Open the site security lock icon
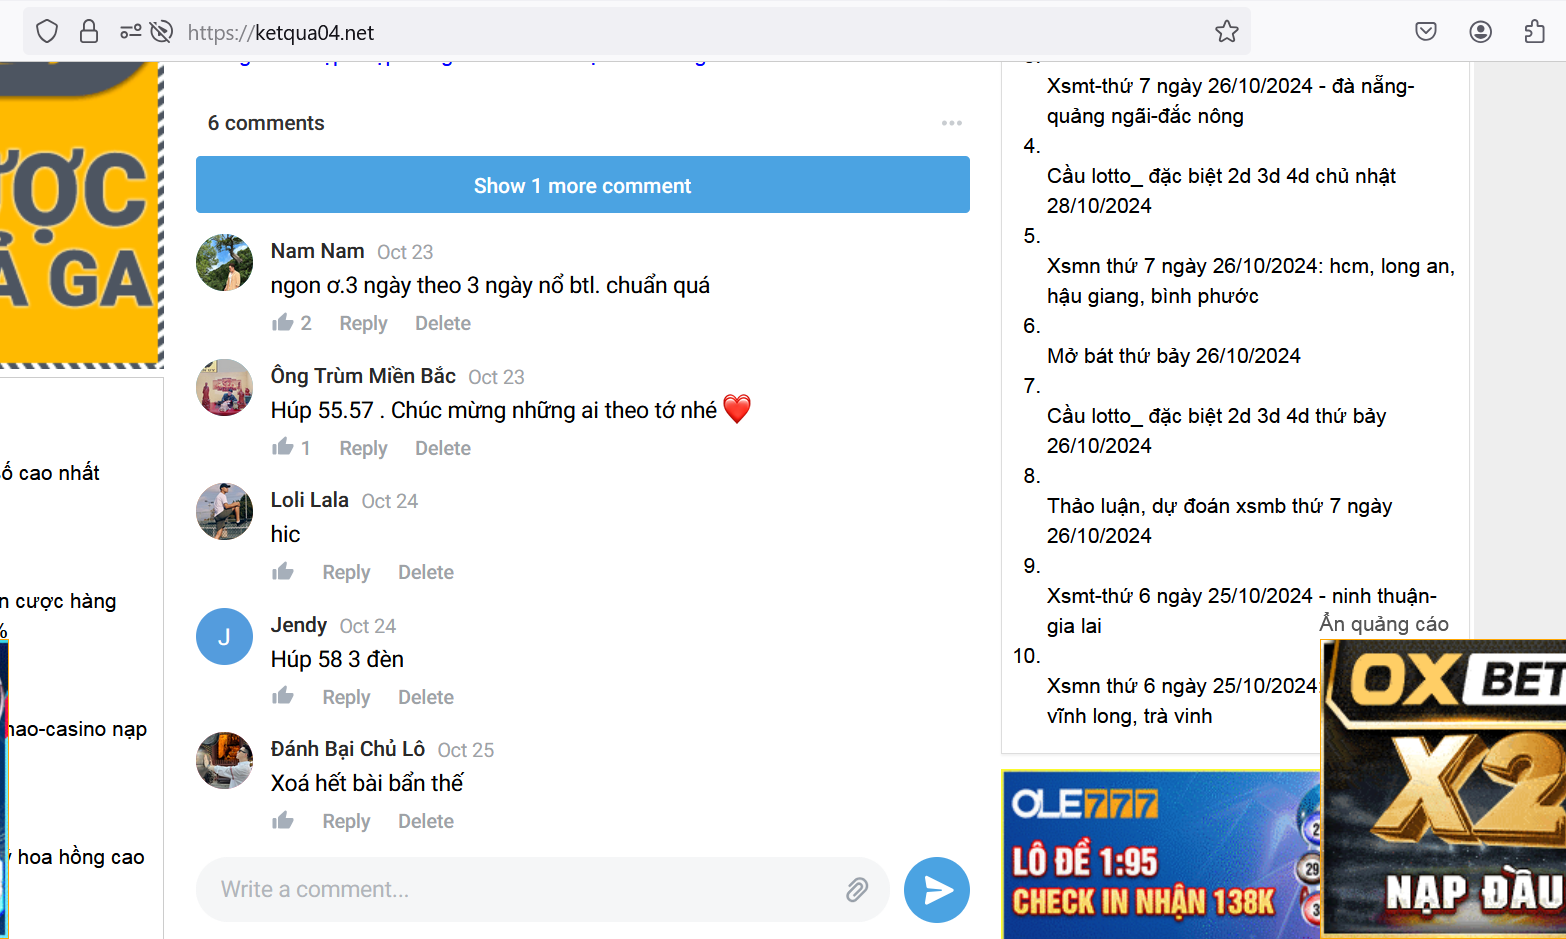This screenshot has height=939, width=1566. (89, 32)
